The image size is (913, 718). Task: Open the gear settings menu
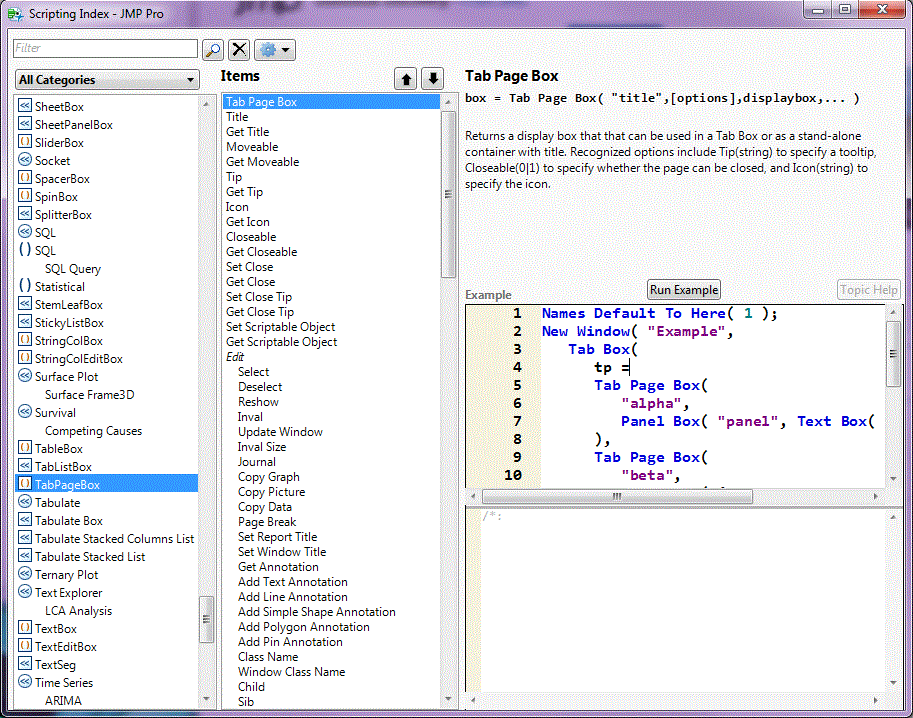point(266,48)
